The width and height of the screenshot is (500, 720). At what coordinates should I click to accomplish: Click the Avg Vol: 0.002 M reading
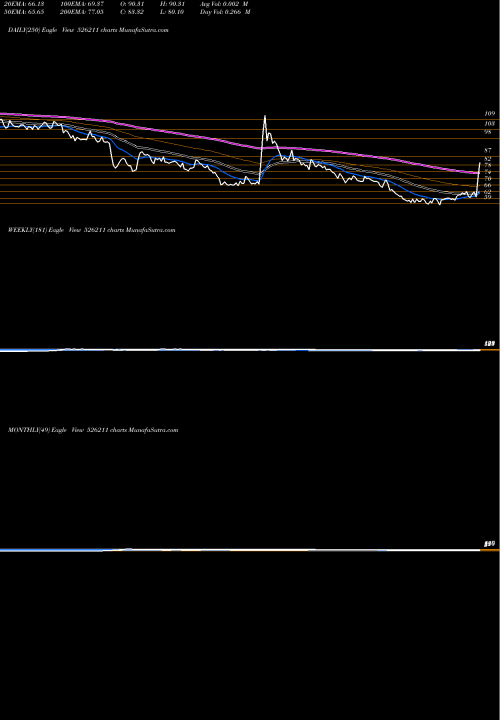pyautogui.click(x=224, y=4)
